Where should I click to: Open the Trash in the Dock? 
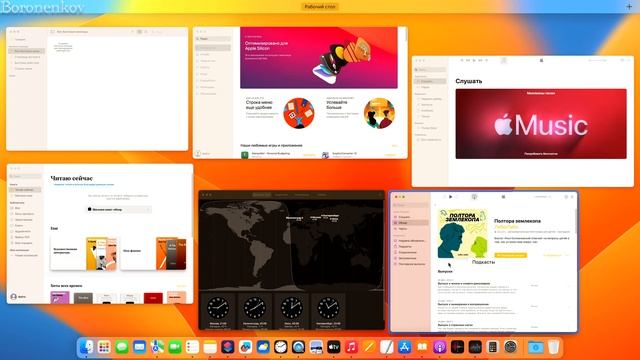[553, 347]
